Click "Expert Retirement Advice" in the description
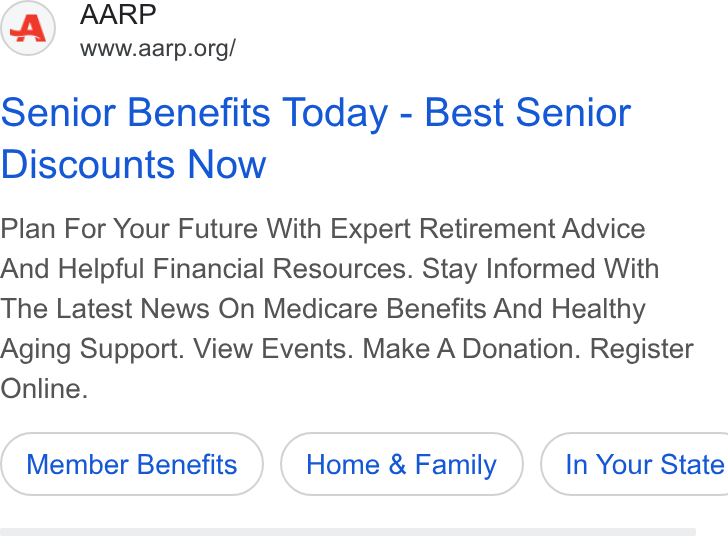This screenshot has height=536, width=728. pos(488,229)
